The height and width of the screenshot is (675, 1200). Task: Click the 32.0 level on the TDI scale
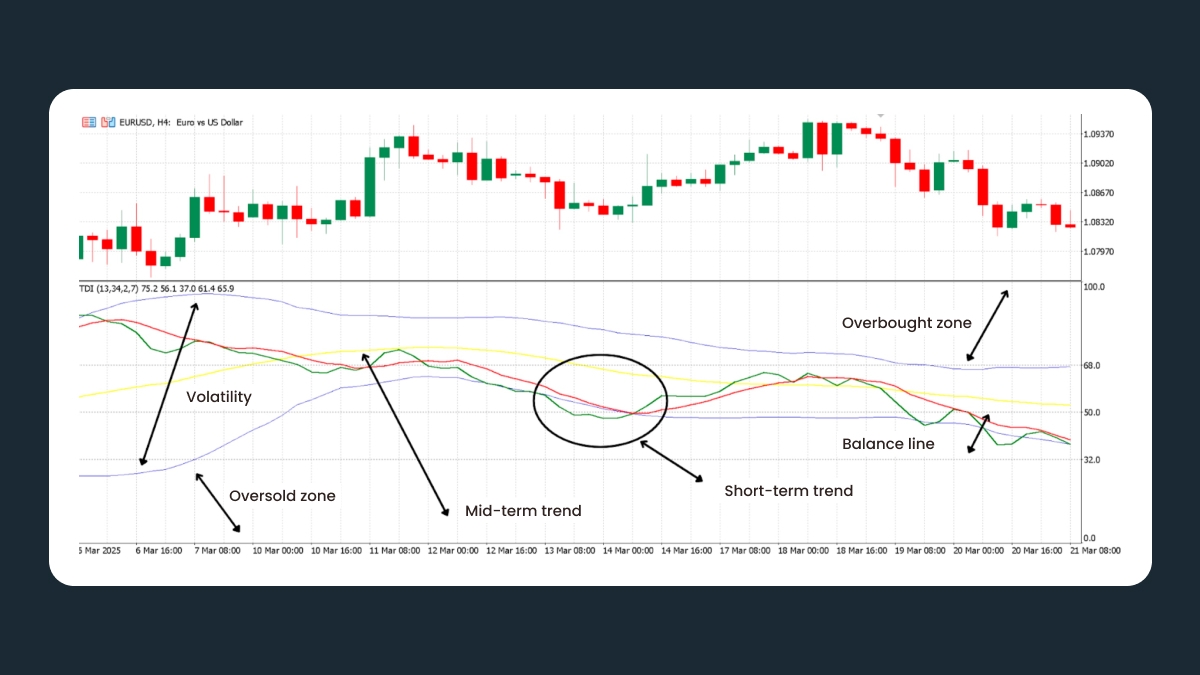pyautogui.click(x=1092, y=460)
